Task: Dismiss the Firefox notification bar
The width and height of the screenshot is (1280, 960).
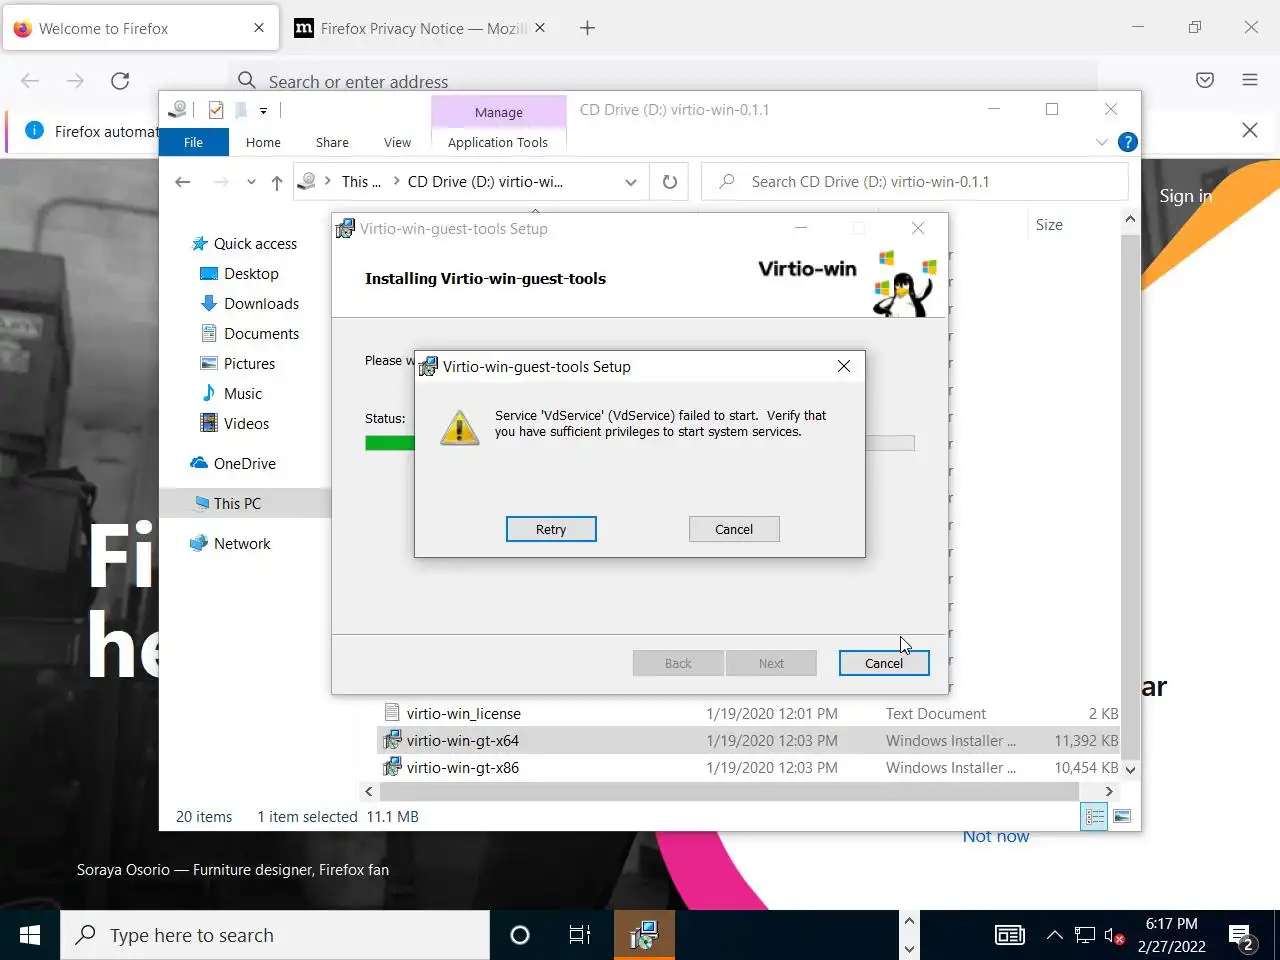Action: (x=1250, y=130)
